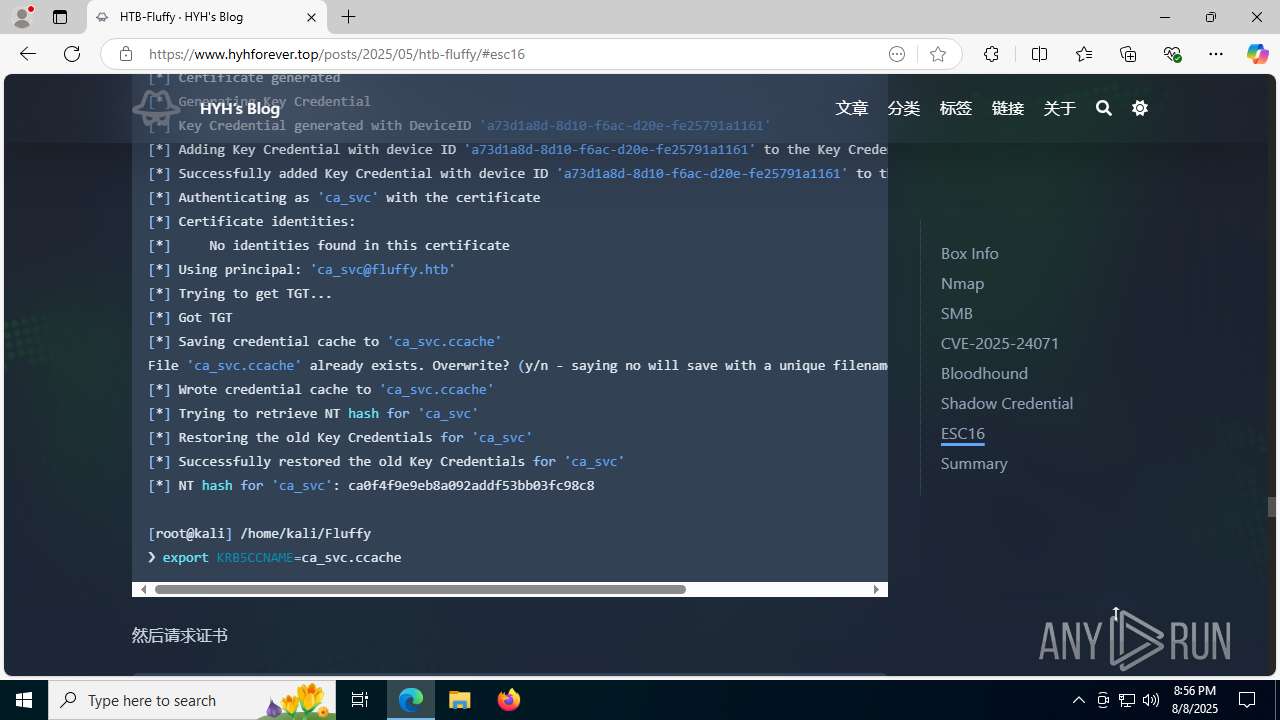Toggle blog theme mode icon
This screenshot has width=1280, height=720.
[1140, 108]
